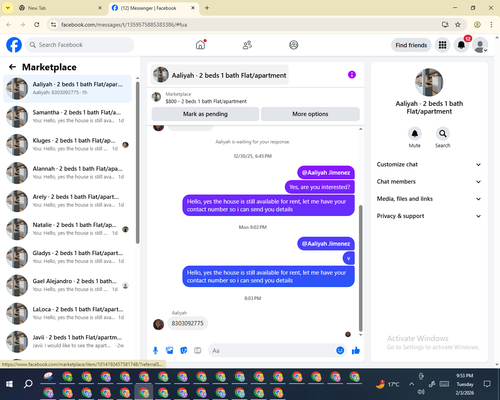This screenshot has height=400, width=500.
Task: Click More options button
Action: (x=310, y=114)
